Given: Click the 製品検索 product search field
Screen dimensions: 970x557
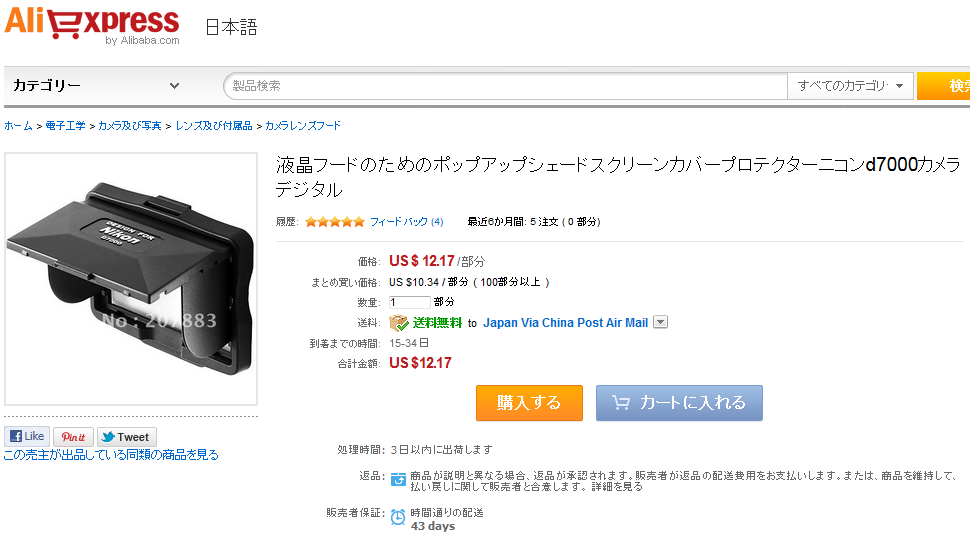Looking at the screenshot, I should [505, 86].
